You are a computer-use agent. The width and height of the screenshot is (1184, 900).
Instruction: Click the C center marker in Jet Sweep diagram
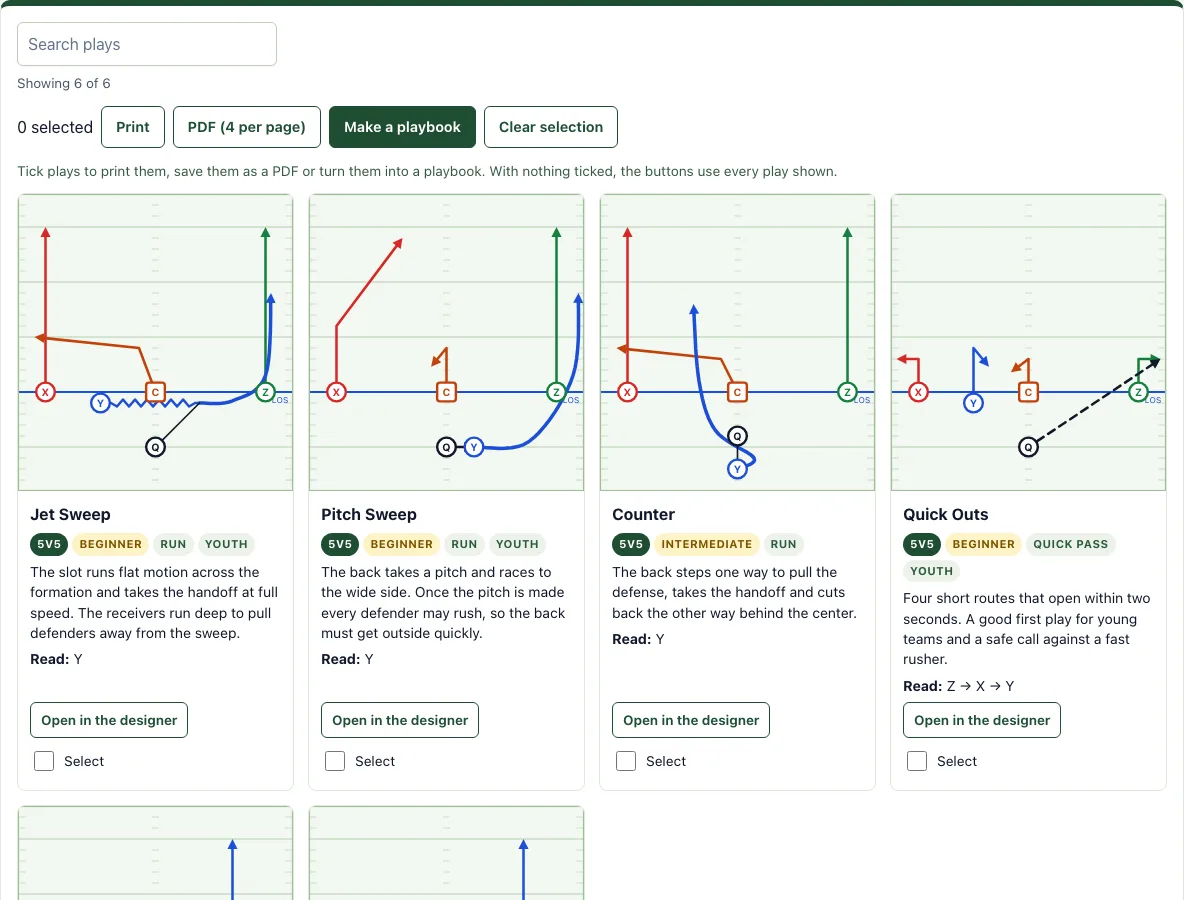point(156,392)
